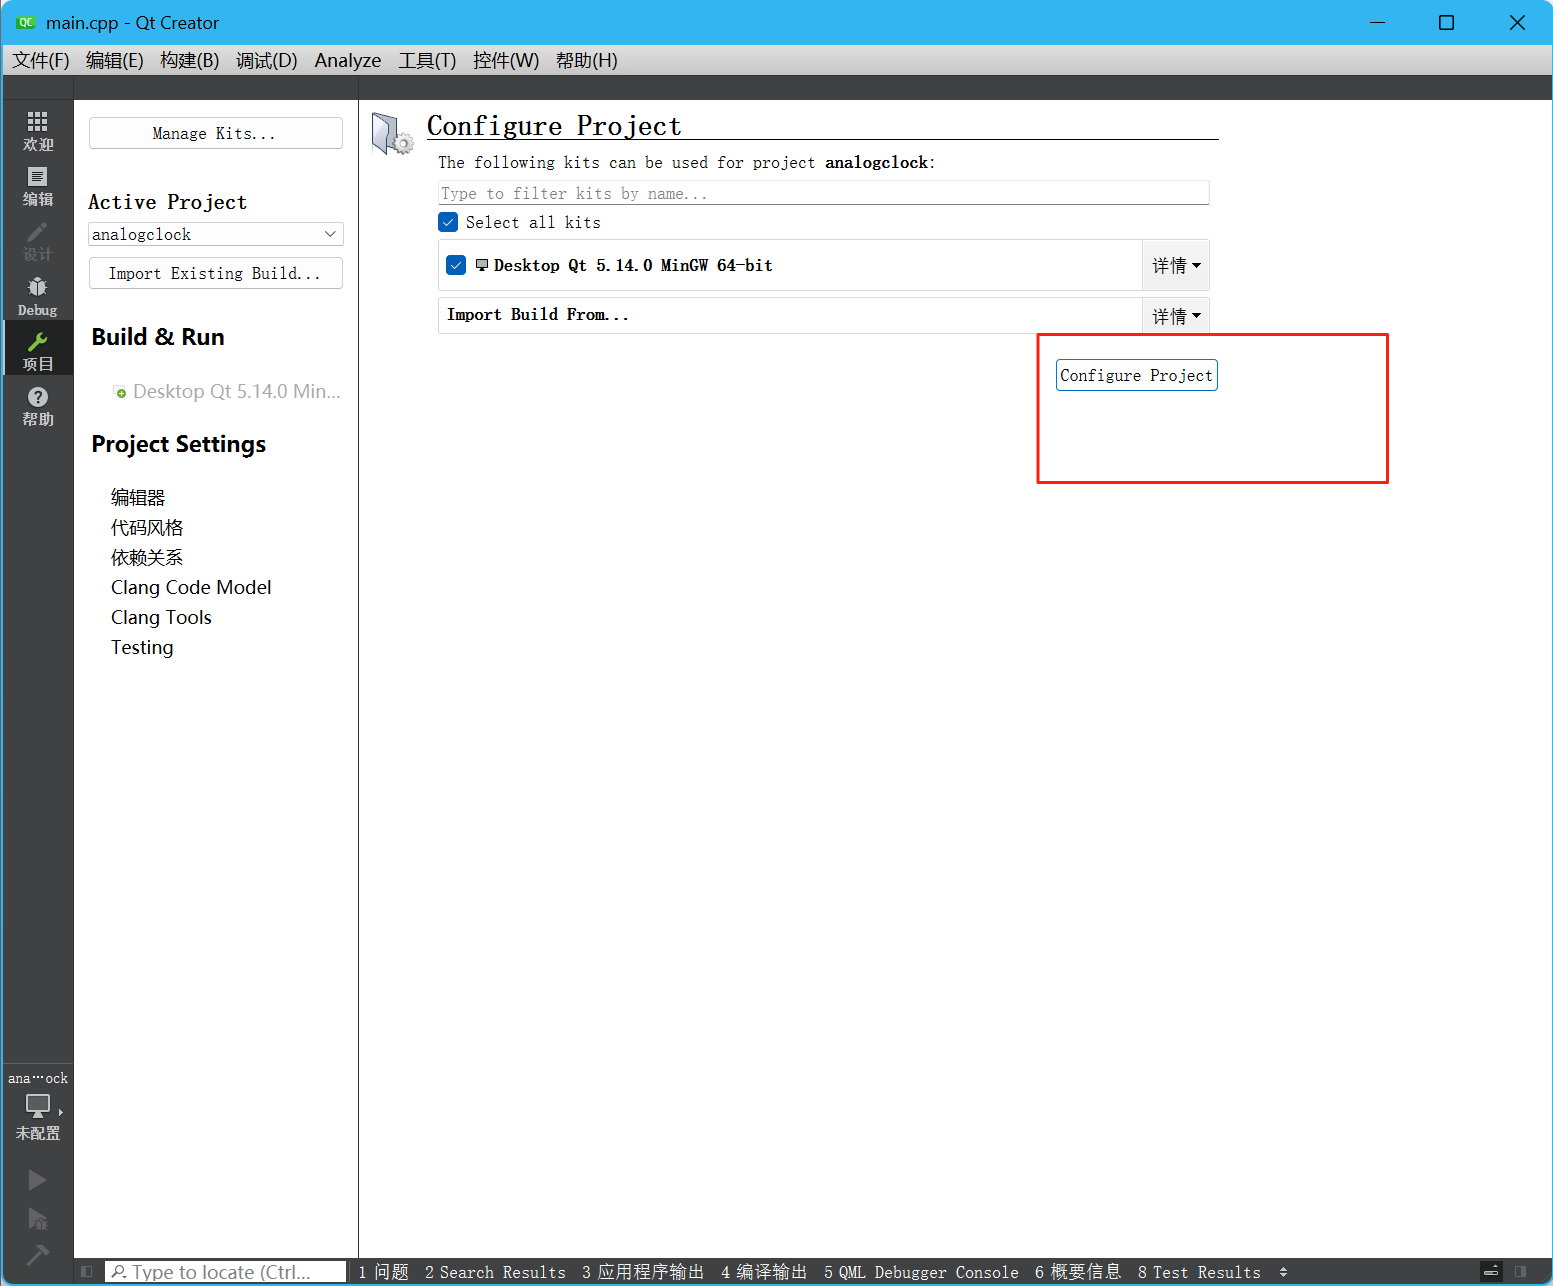The height and width of the screenshot is (1286, 1553).
Task: Toggle the right sidebar icon in status bar
Action: [1520, 1272]
